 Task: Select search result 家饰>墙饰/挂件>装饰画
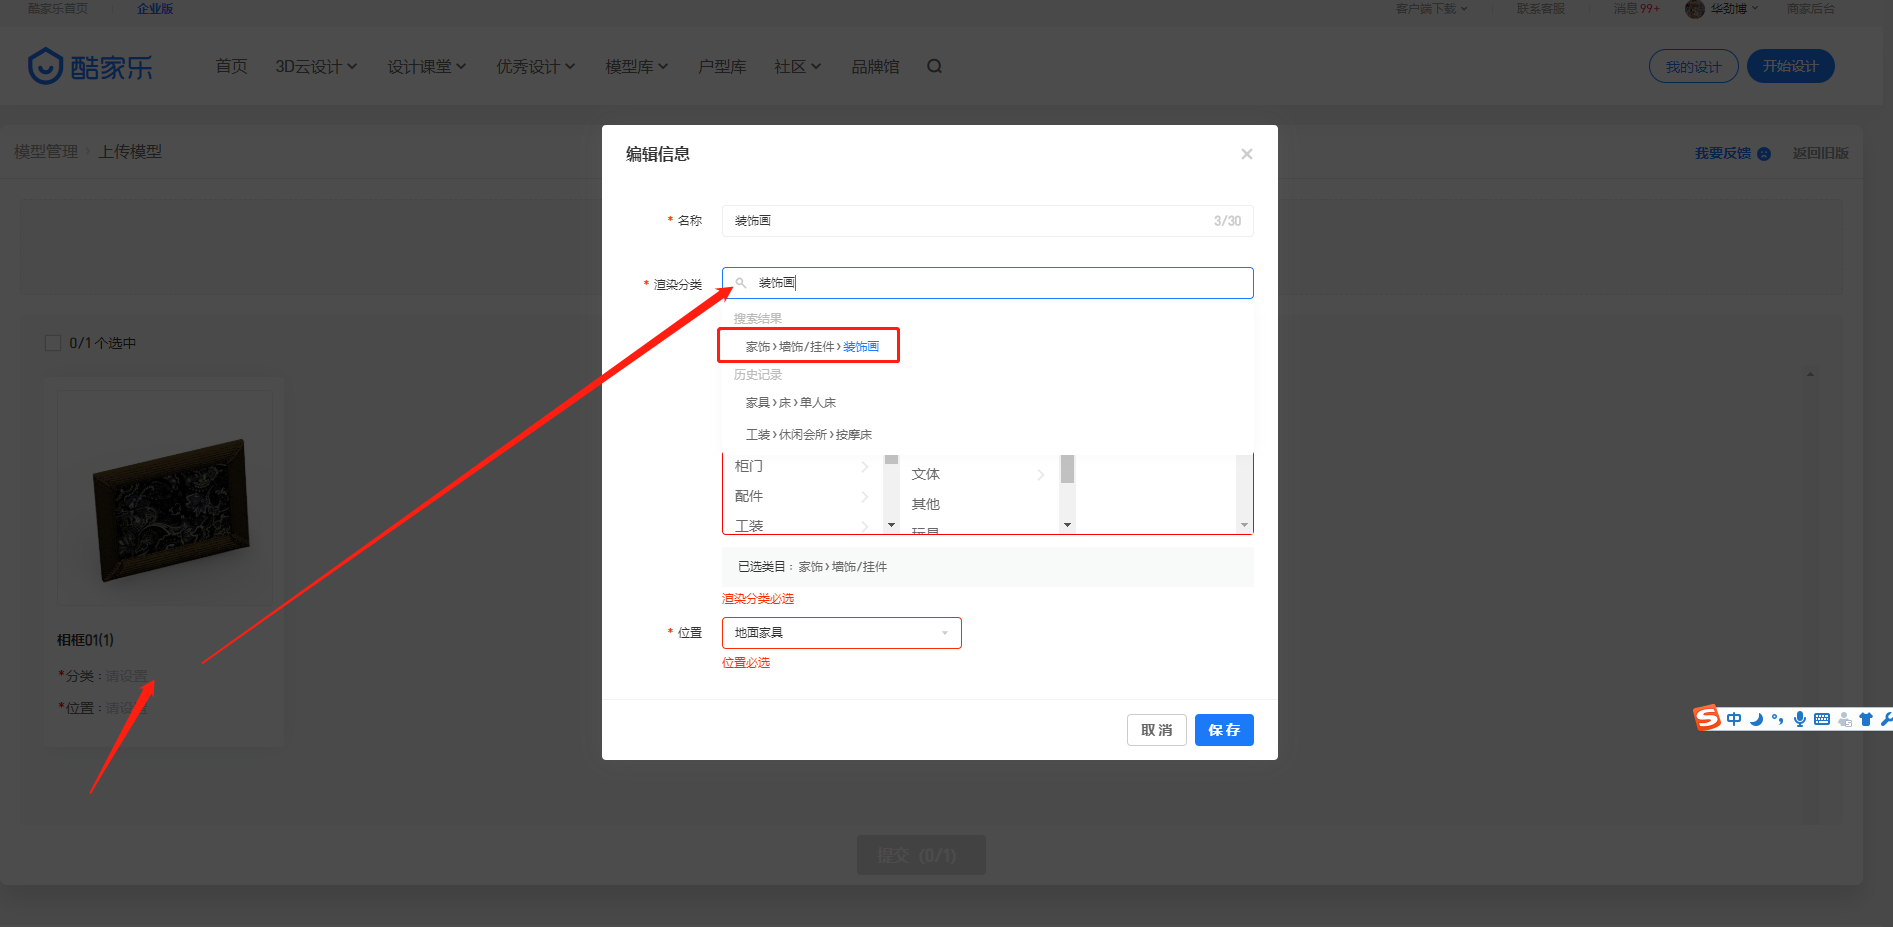pos(811,345)
